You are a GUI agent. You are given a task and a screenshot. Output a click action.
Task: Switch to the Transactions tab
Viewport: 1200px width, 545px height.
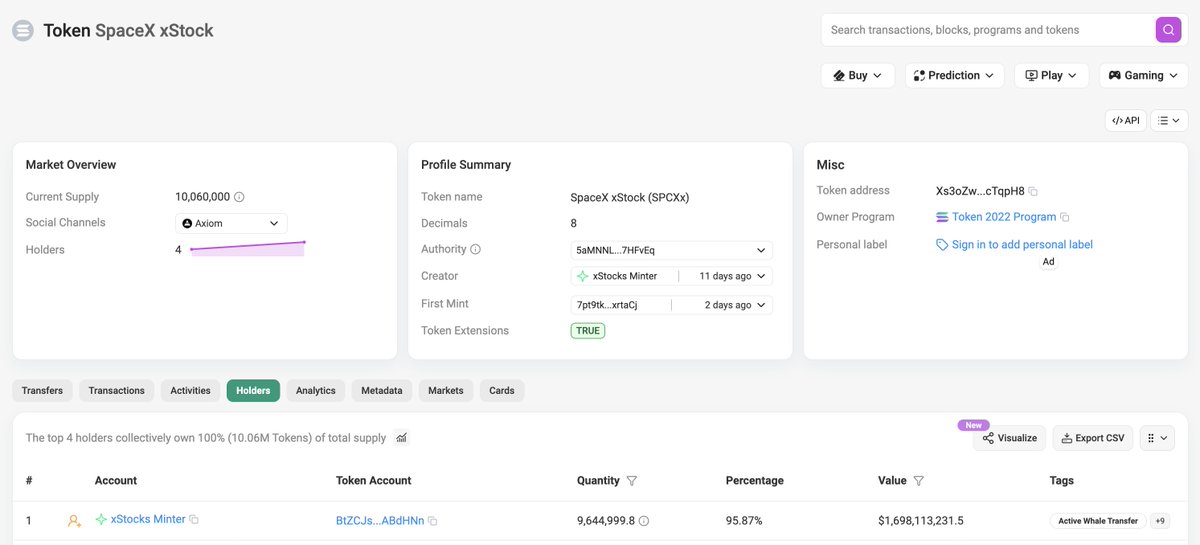(x=116, y=391)
